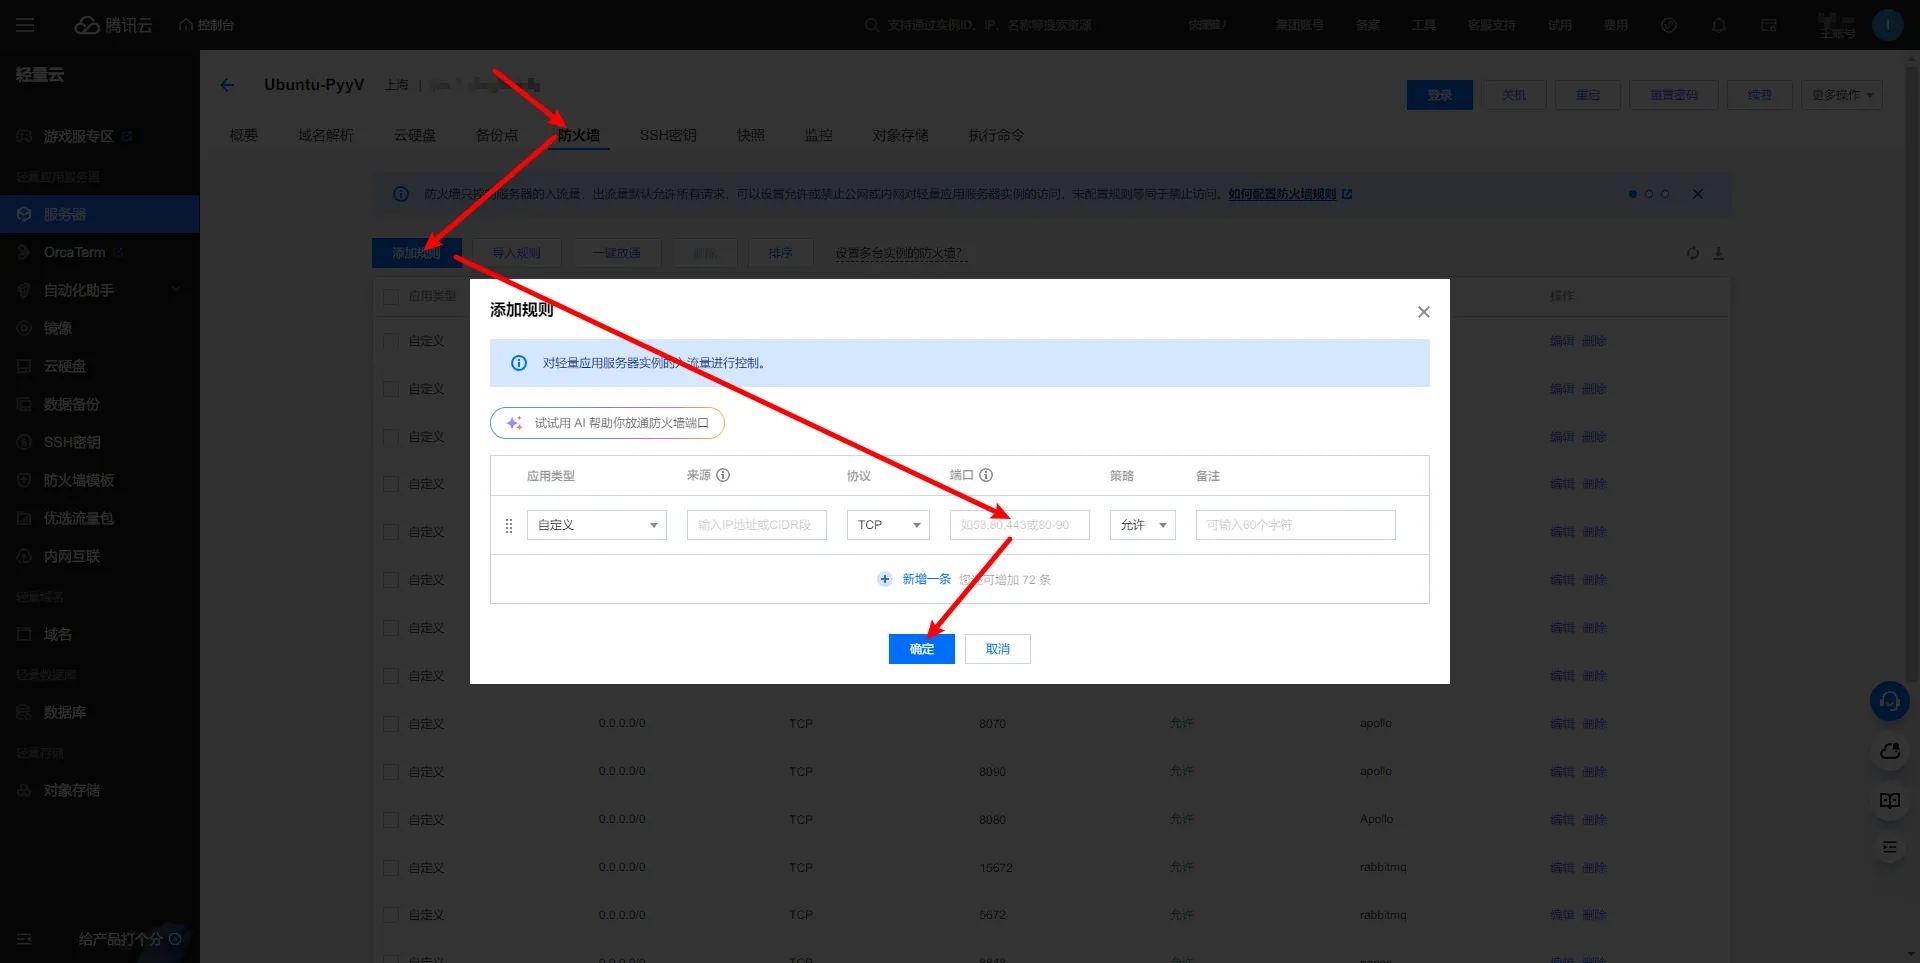Click the 来源 IP address input field
Viewport: 1920px width, 963px height.
coord(757,525)
